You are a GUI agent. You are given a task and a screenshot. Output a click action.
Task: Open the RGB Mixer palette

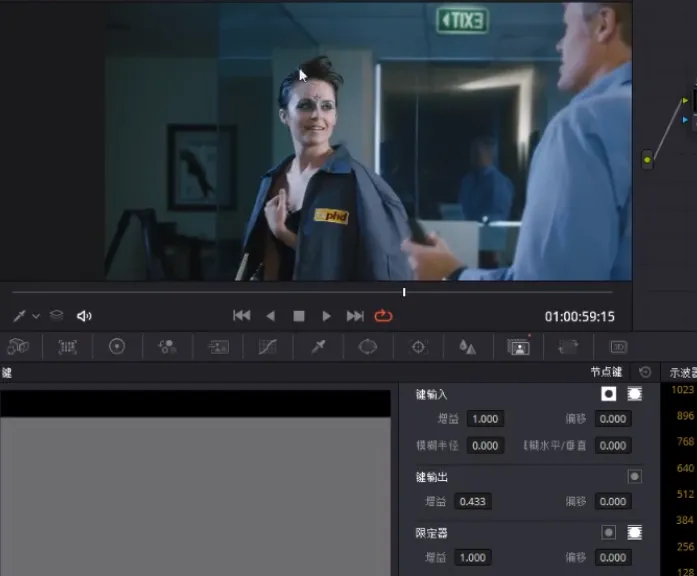pos(168,347)
